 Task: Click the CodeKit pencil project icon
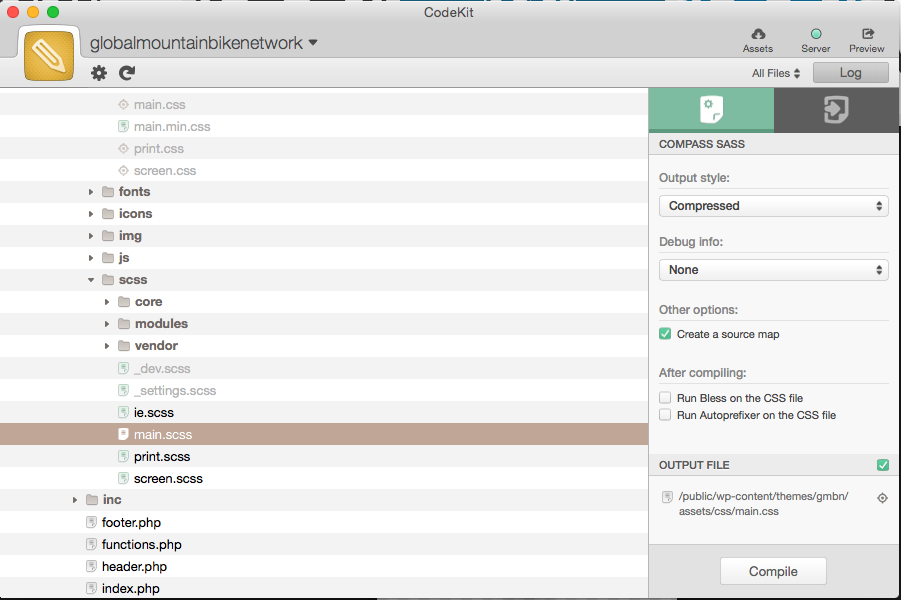tap(49, 56)
